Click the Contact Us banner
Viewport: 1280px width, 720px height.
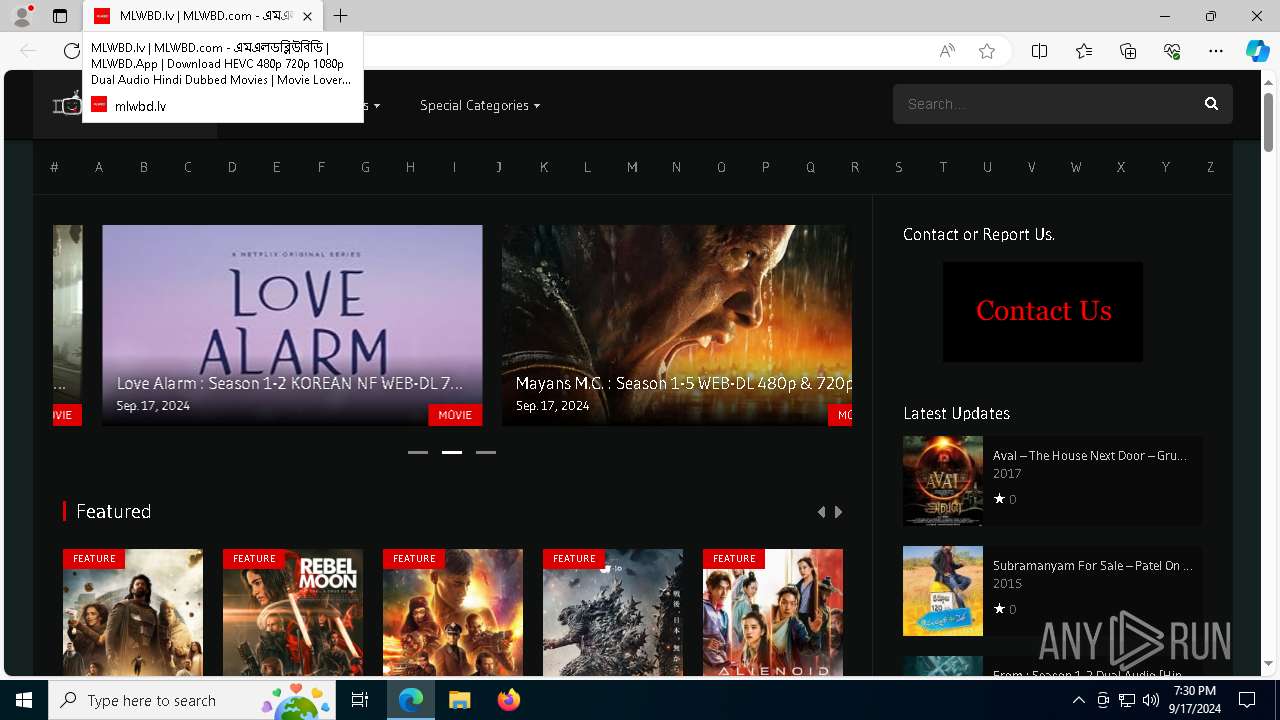[1043, 312]
